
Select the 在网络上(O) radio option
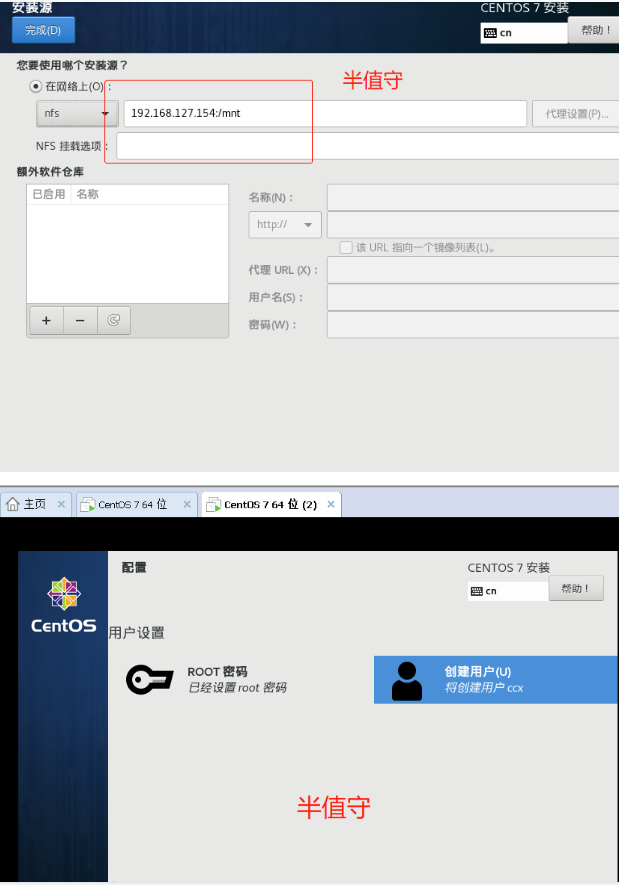pos(36,86)
